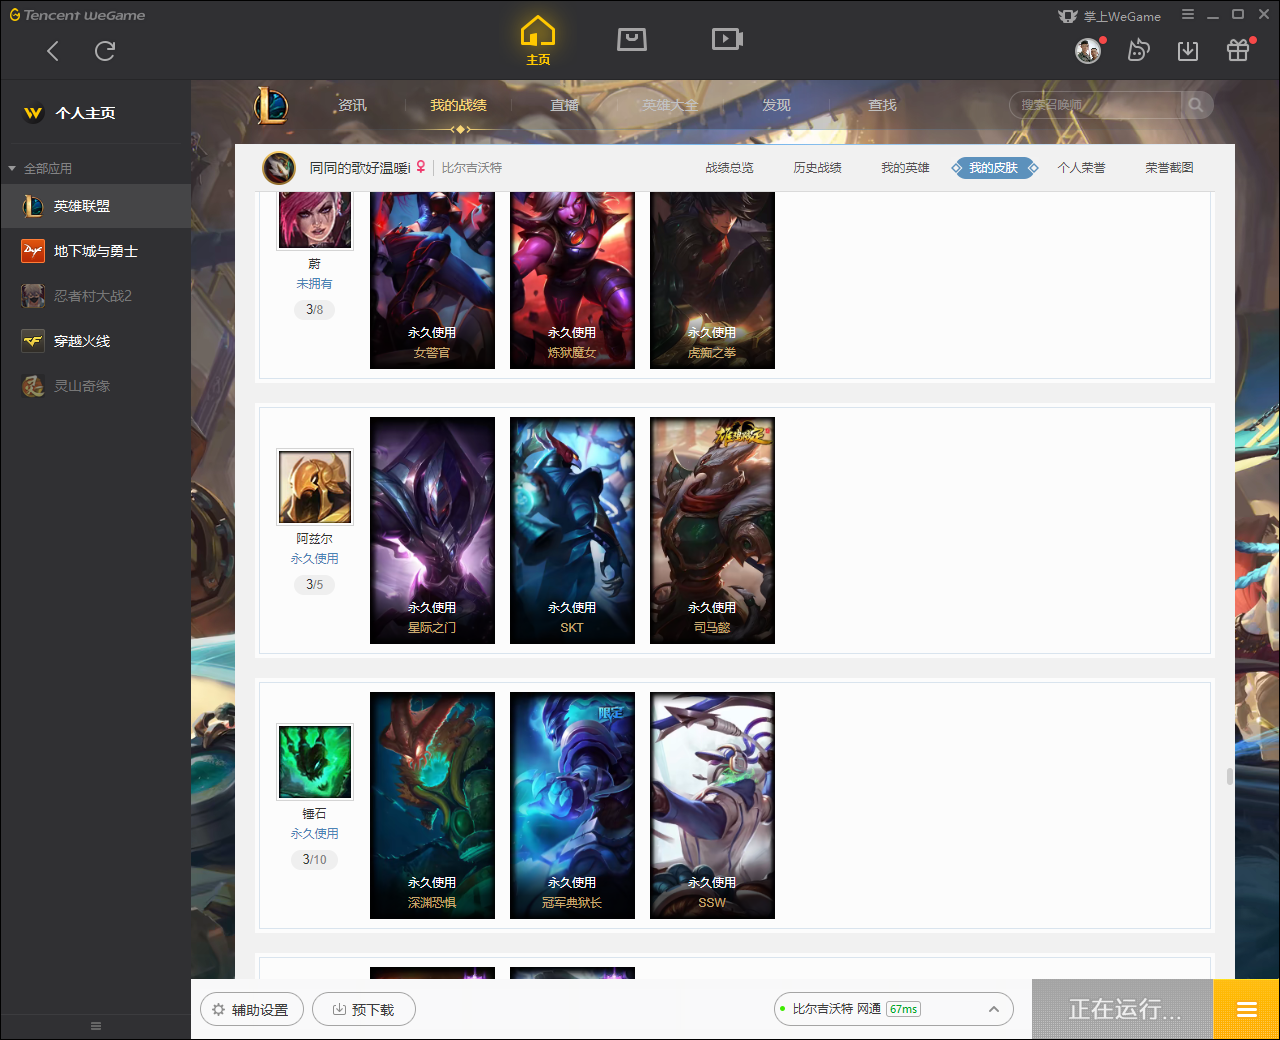Switch to the 查找 tab
The width and height of the screenshot is (1280, 1040).
pyautogui.click(x=882, y=105)
